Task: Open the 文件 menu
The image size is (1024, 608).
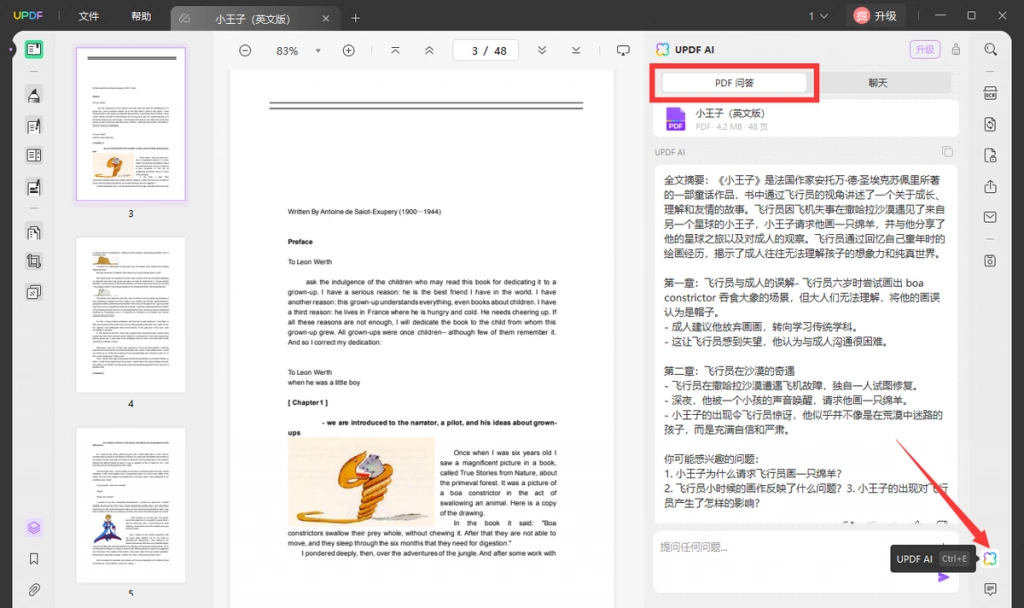Action: point(89,16)
